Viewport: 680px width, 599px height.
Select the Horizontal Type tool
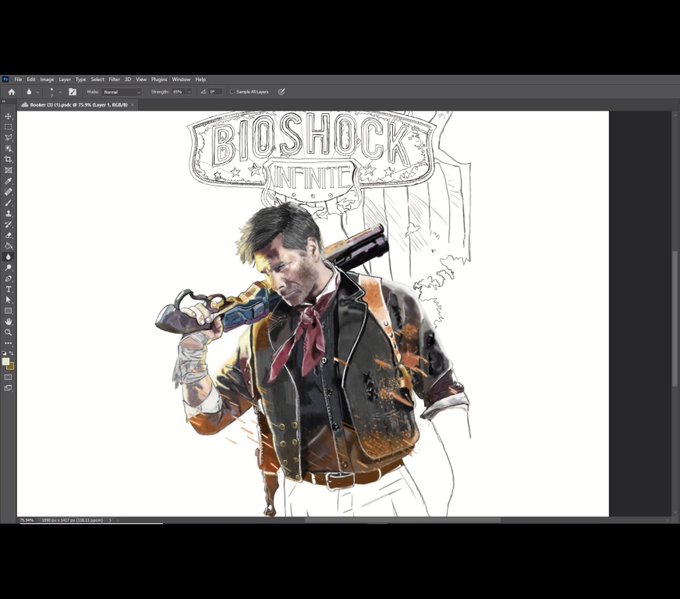tap(8, 289)
